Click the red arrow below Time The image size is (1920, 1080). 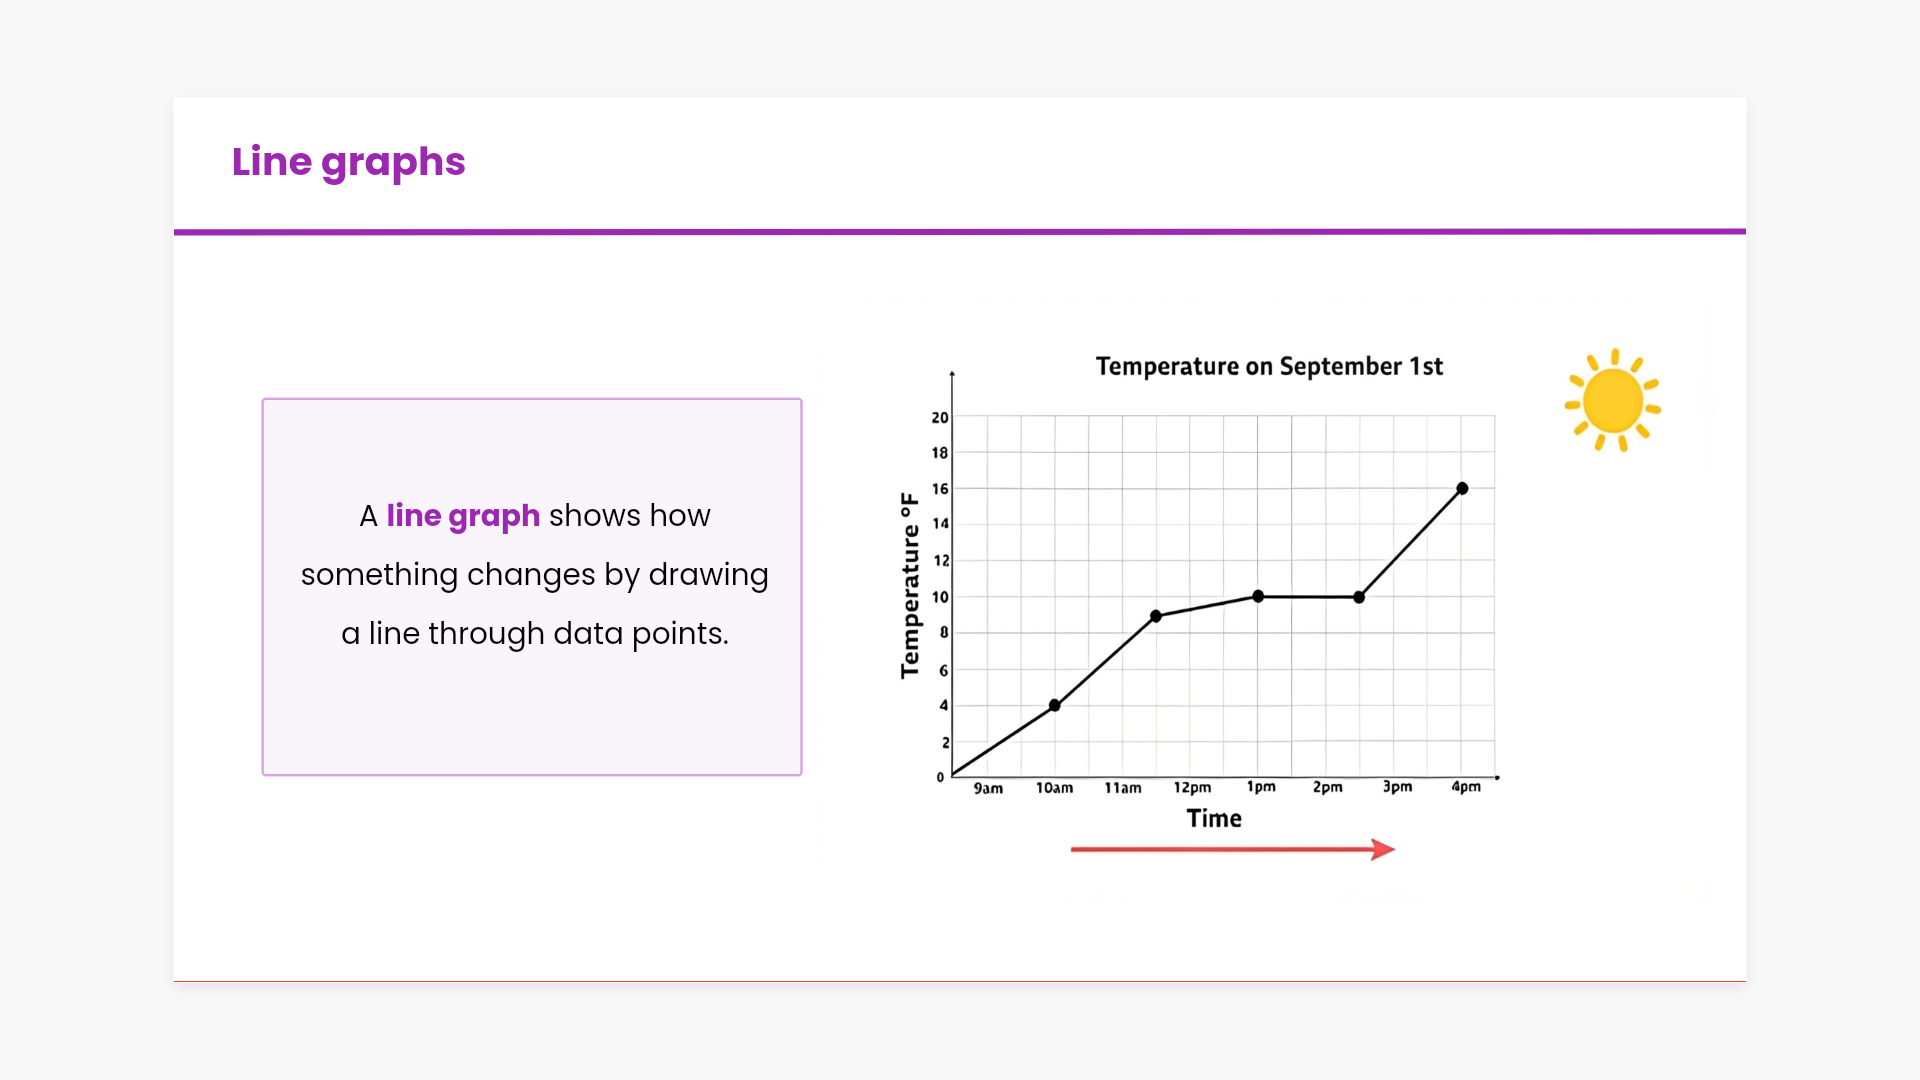point(1232,849)
